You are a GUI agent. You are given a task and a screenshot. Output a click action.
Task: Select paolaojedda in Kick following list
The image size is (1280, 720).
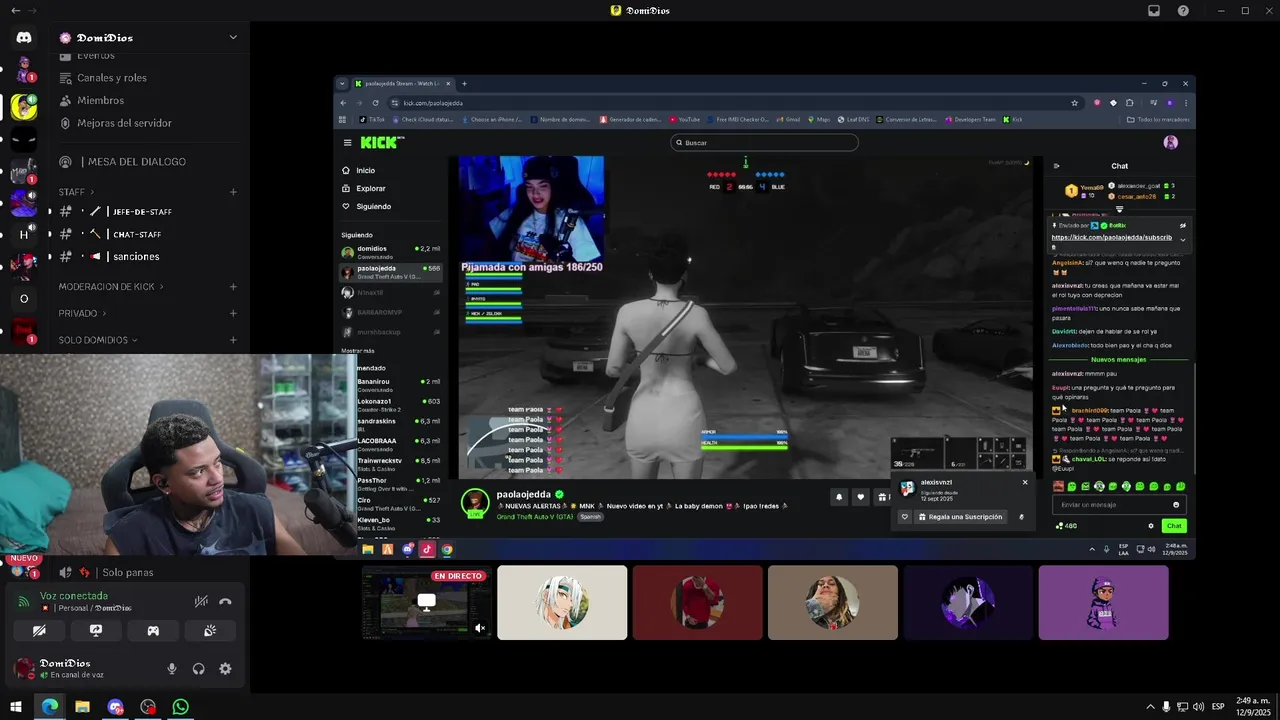(391, 272)
